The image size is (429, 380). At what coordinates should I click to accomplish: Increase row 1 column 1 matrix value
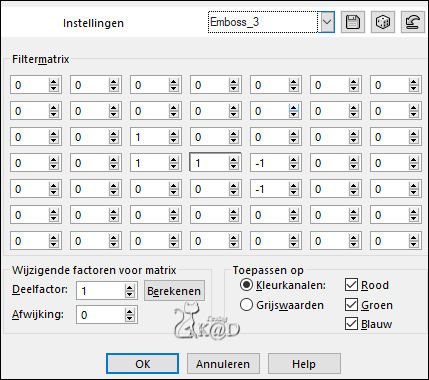[x=54, y=82]
